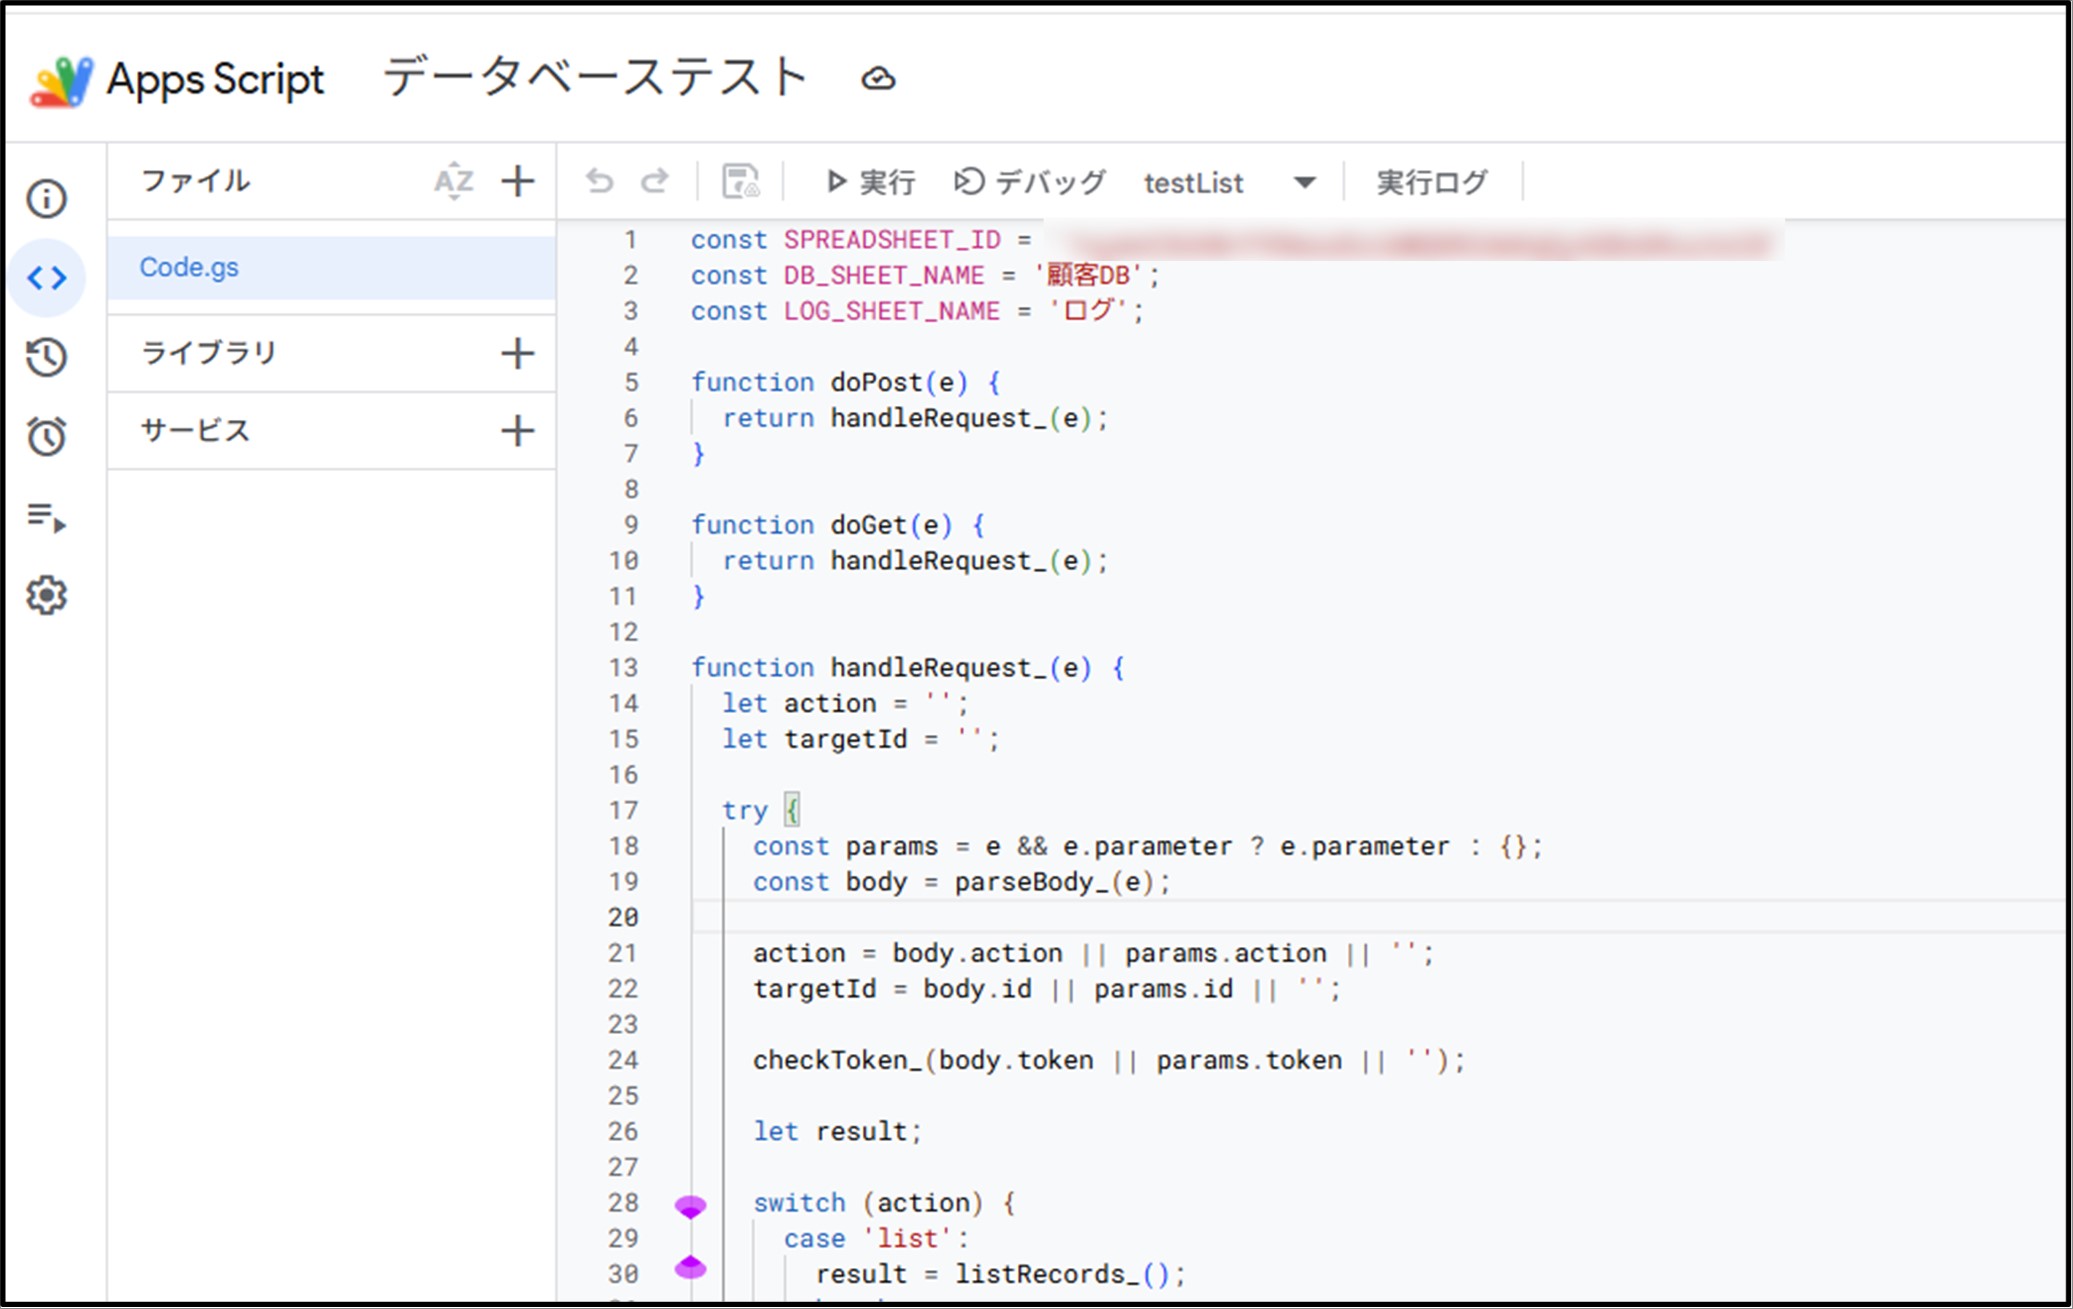Click case 'list' on line 29
Image resolution: width=2073 pixels, height=1309 pixels.
coord(876,1239)
